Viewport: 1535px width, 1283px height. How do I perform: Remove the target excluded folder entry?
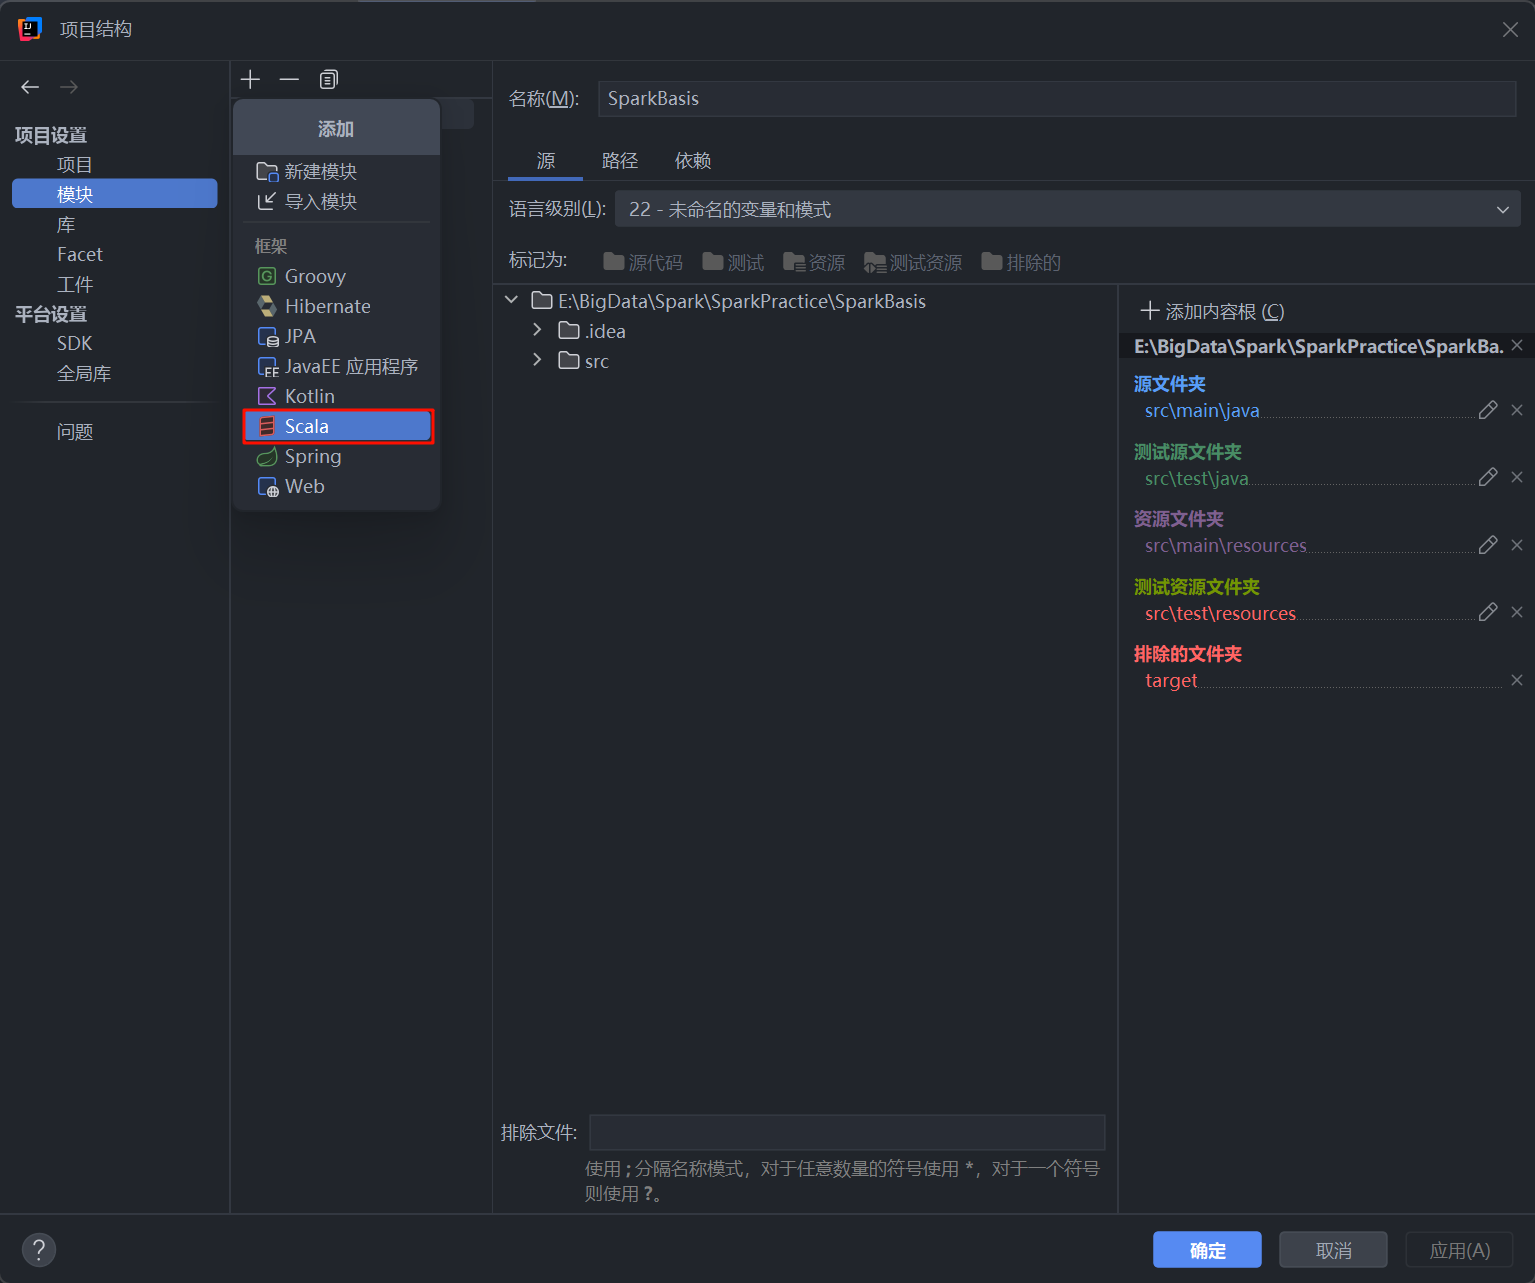(x=1516, y=680)
